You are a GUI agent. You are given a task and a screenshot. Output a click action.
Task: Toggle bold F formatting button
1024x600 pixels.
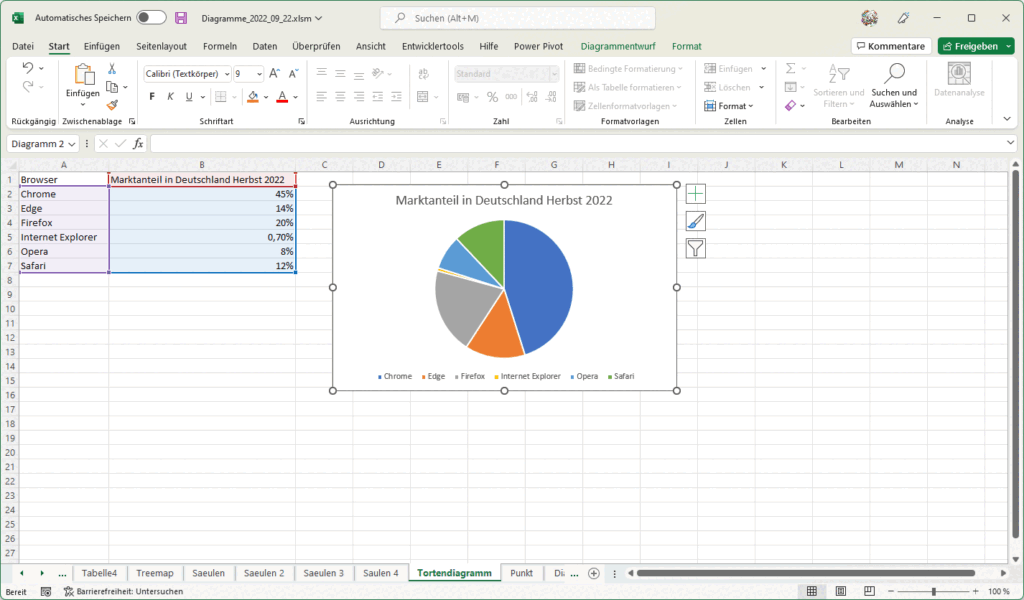(152, 97)
